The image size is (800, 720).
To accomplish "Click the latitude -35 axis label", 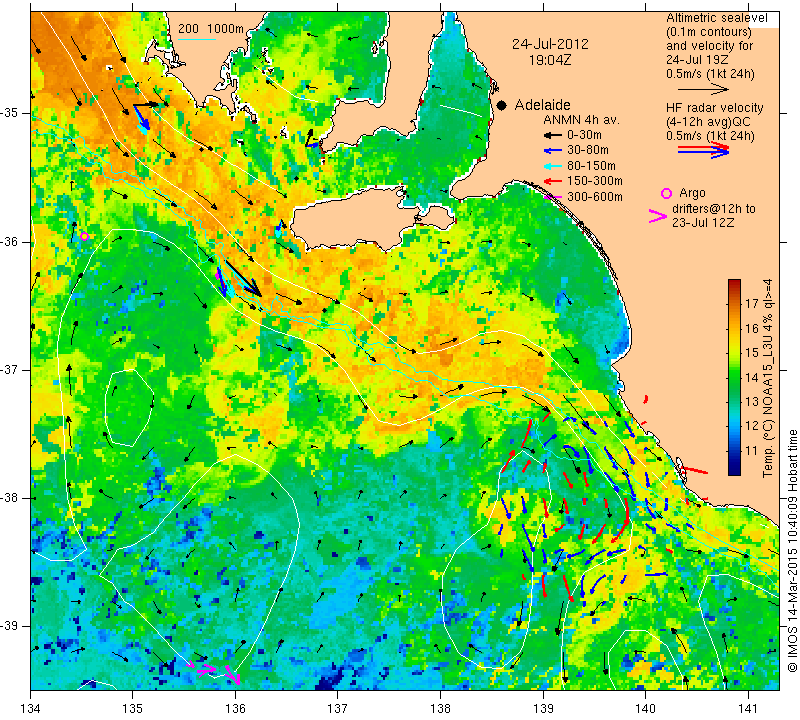I will (10, 113).
